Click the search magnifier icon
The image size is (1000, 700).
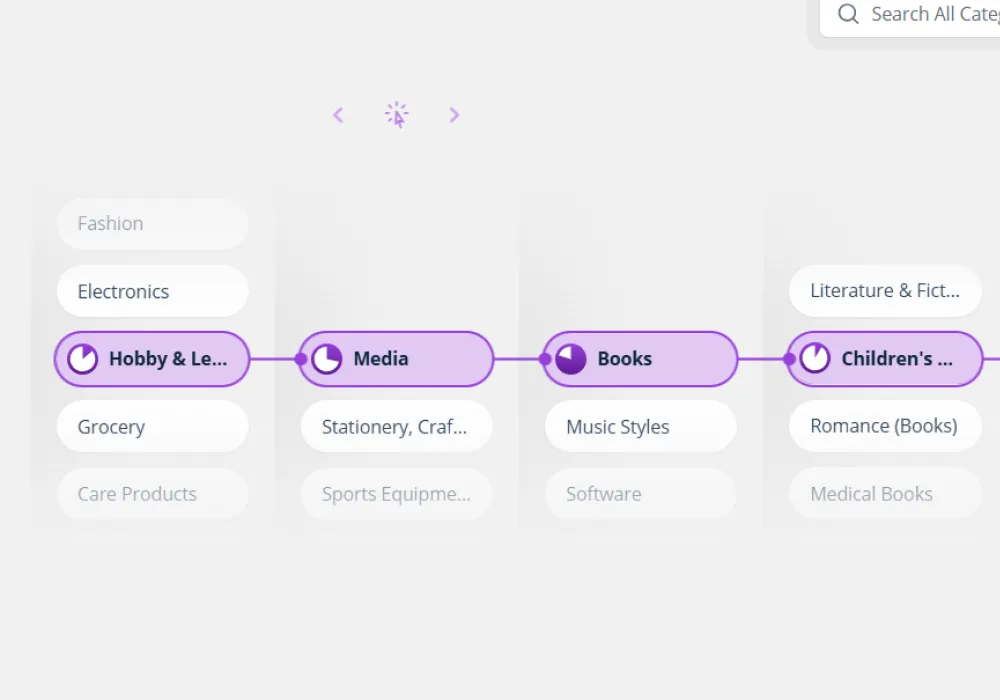(848, 14)
